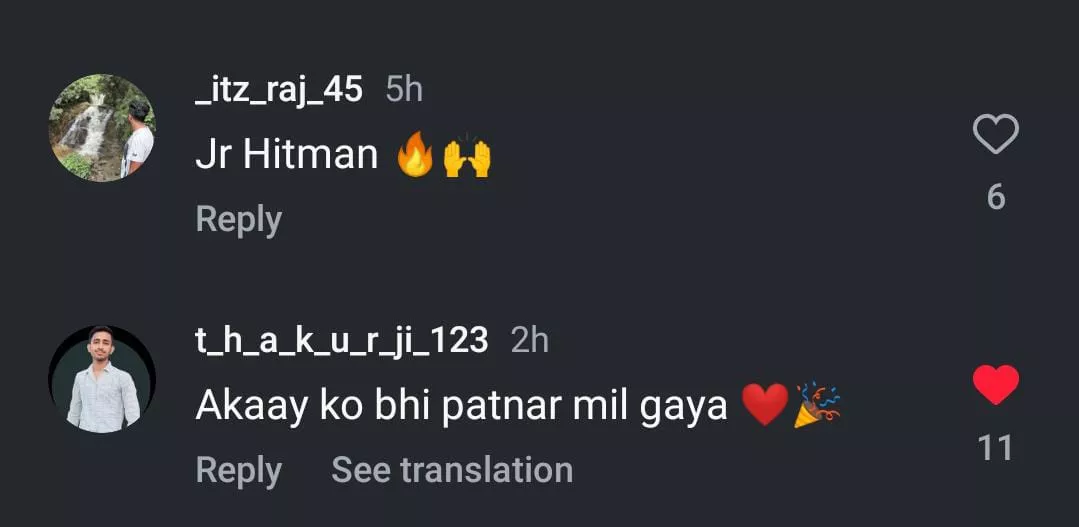Click the 5h timestamp

click(404, 90)
